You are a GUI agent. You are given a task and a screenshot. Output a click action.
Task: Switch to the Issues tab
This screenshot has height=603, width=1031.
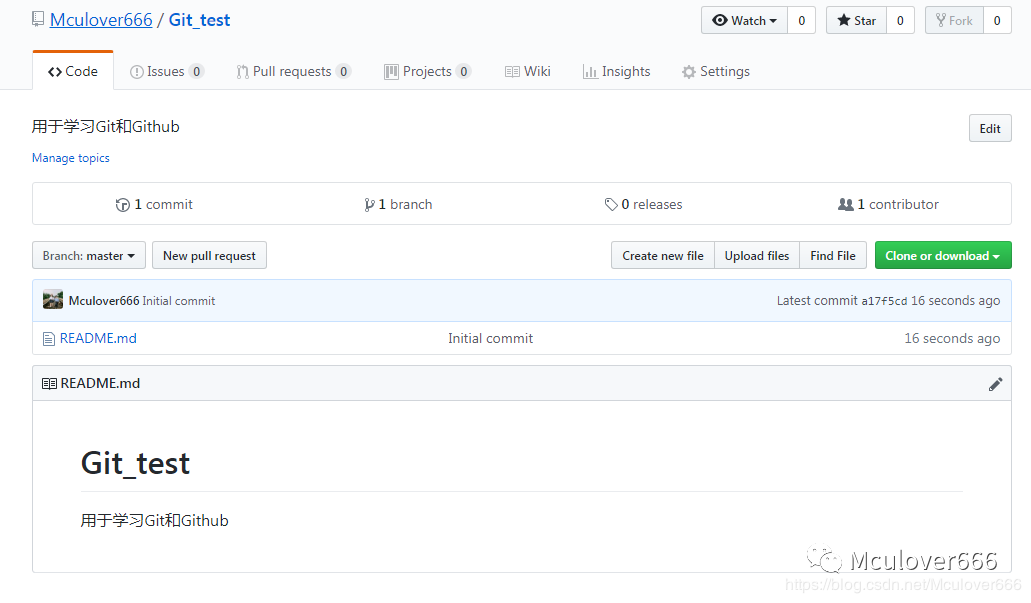point(166,72)
